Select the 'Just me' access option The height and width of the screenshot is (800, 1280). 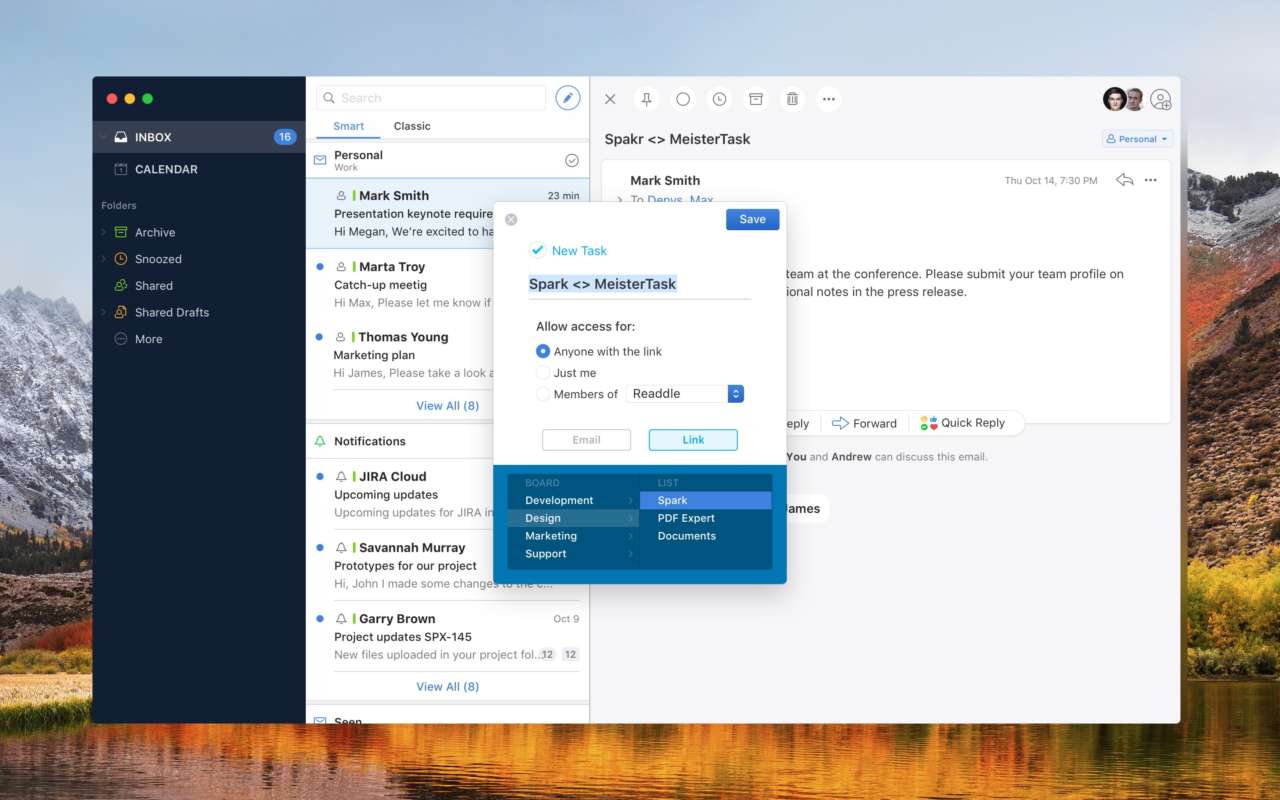(543, 373)
